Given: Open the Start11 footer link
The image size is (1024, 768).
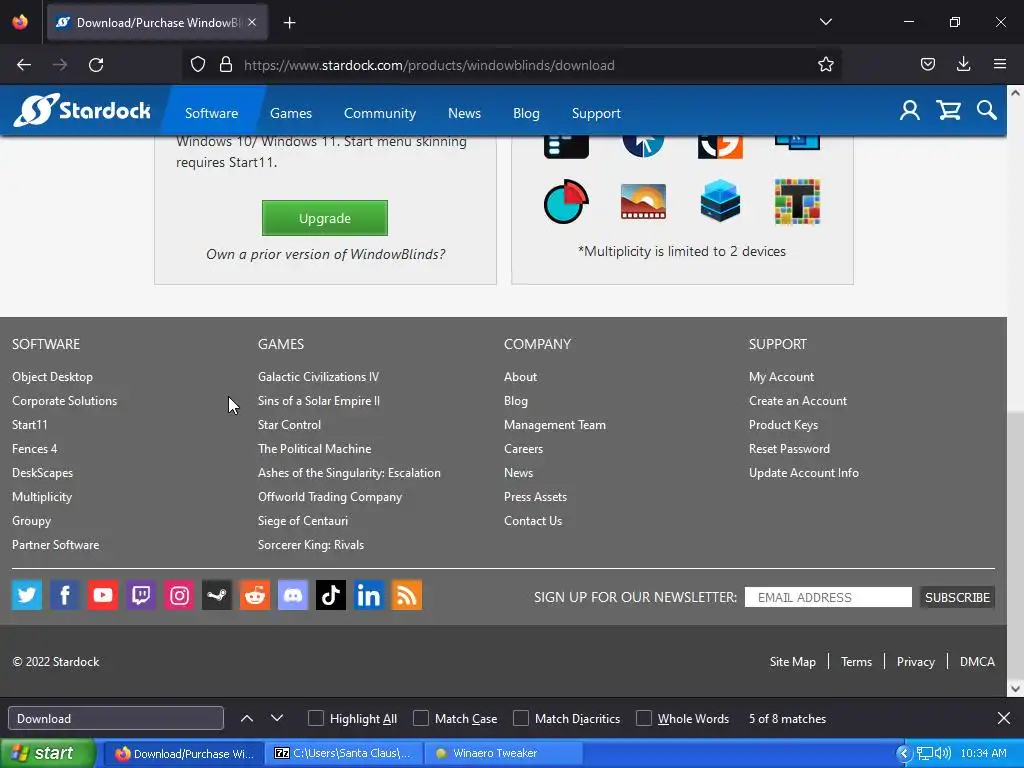Looking at the screenshot, I should click(29, 424).
